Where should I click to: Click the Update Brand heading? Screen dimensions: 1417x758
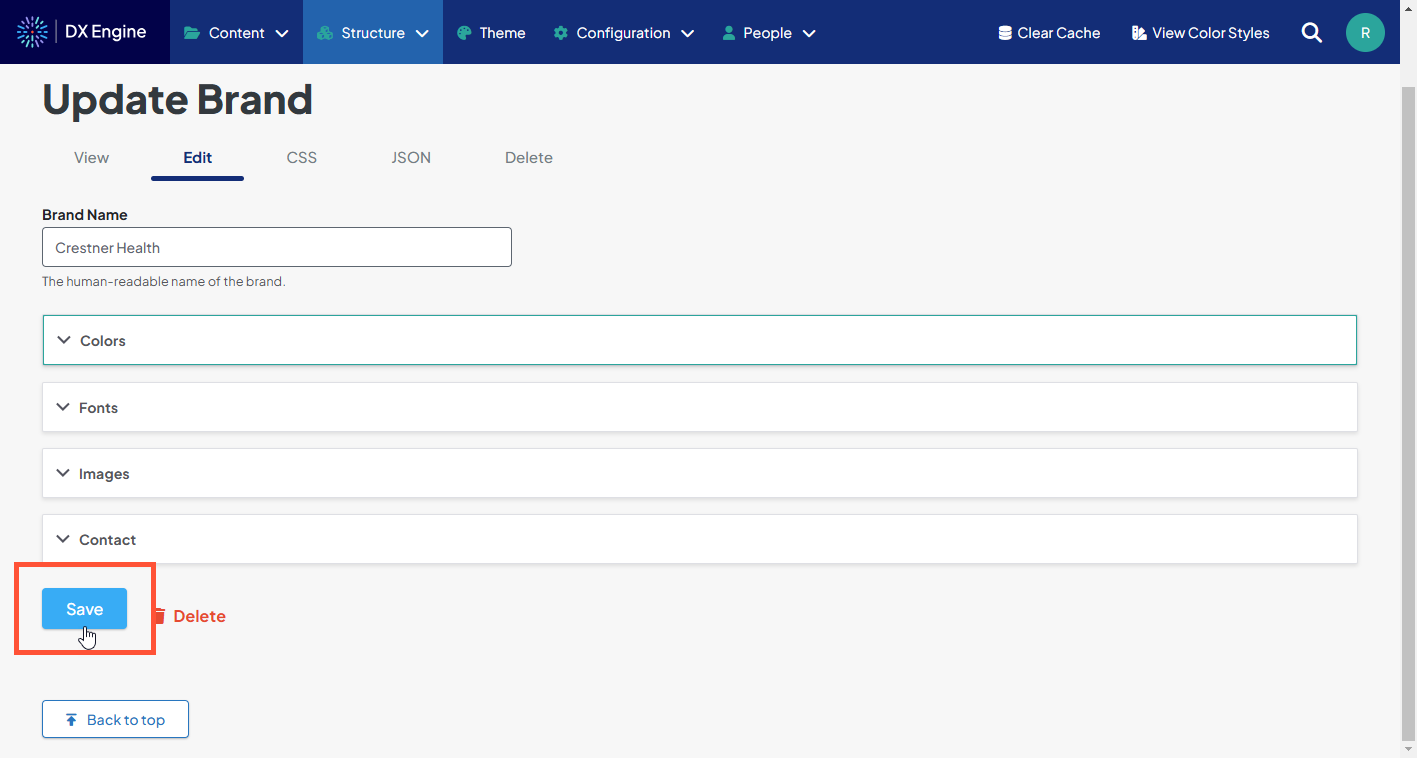177,100
